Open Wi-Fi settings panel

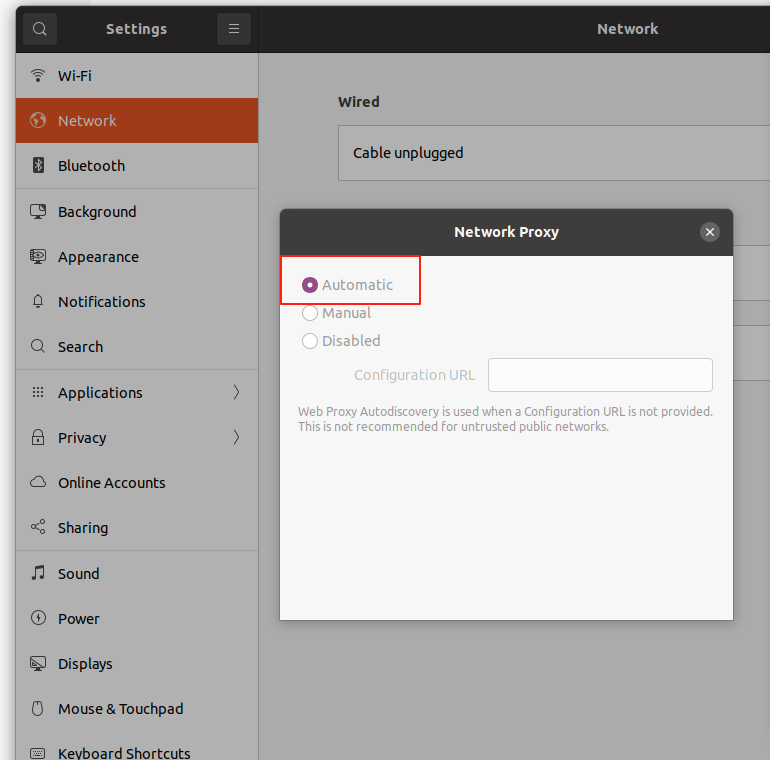click(137, 76)
